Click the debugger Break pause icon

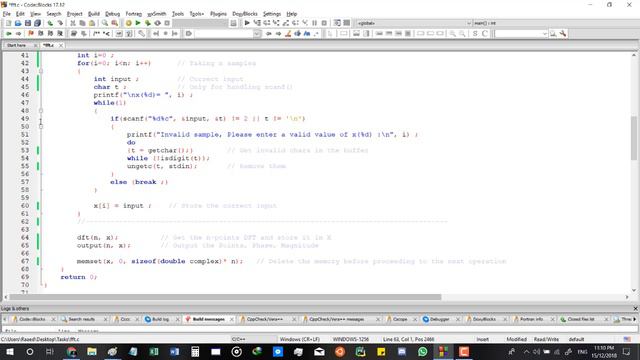(x=315, y=23)
